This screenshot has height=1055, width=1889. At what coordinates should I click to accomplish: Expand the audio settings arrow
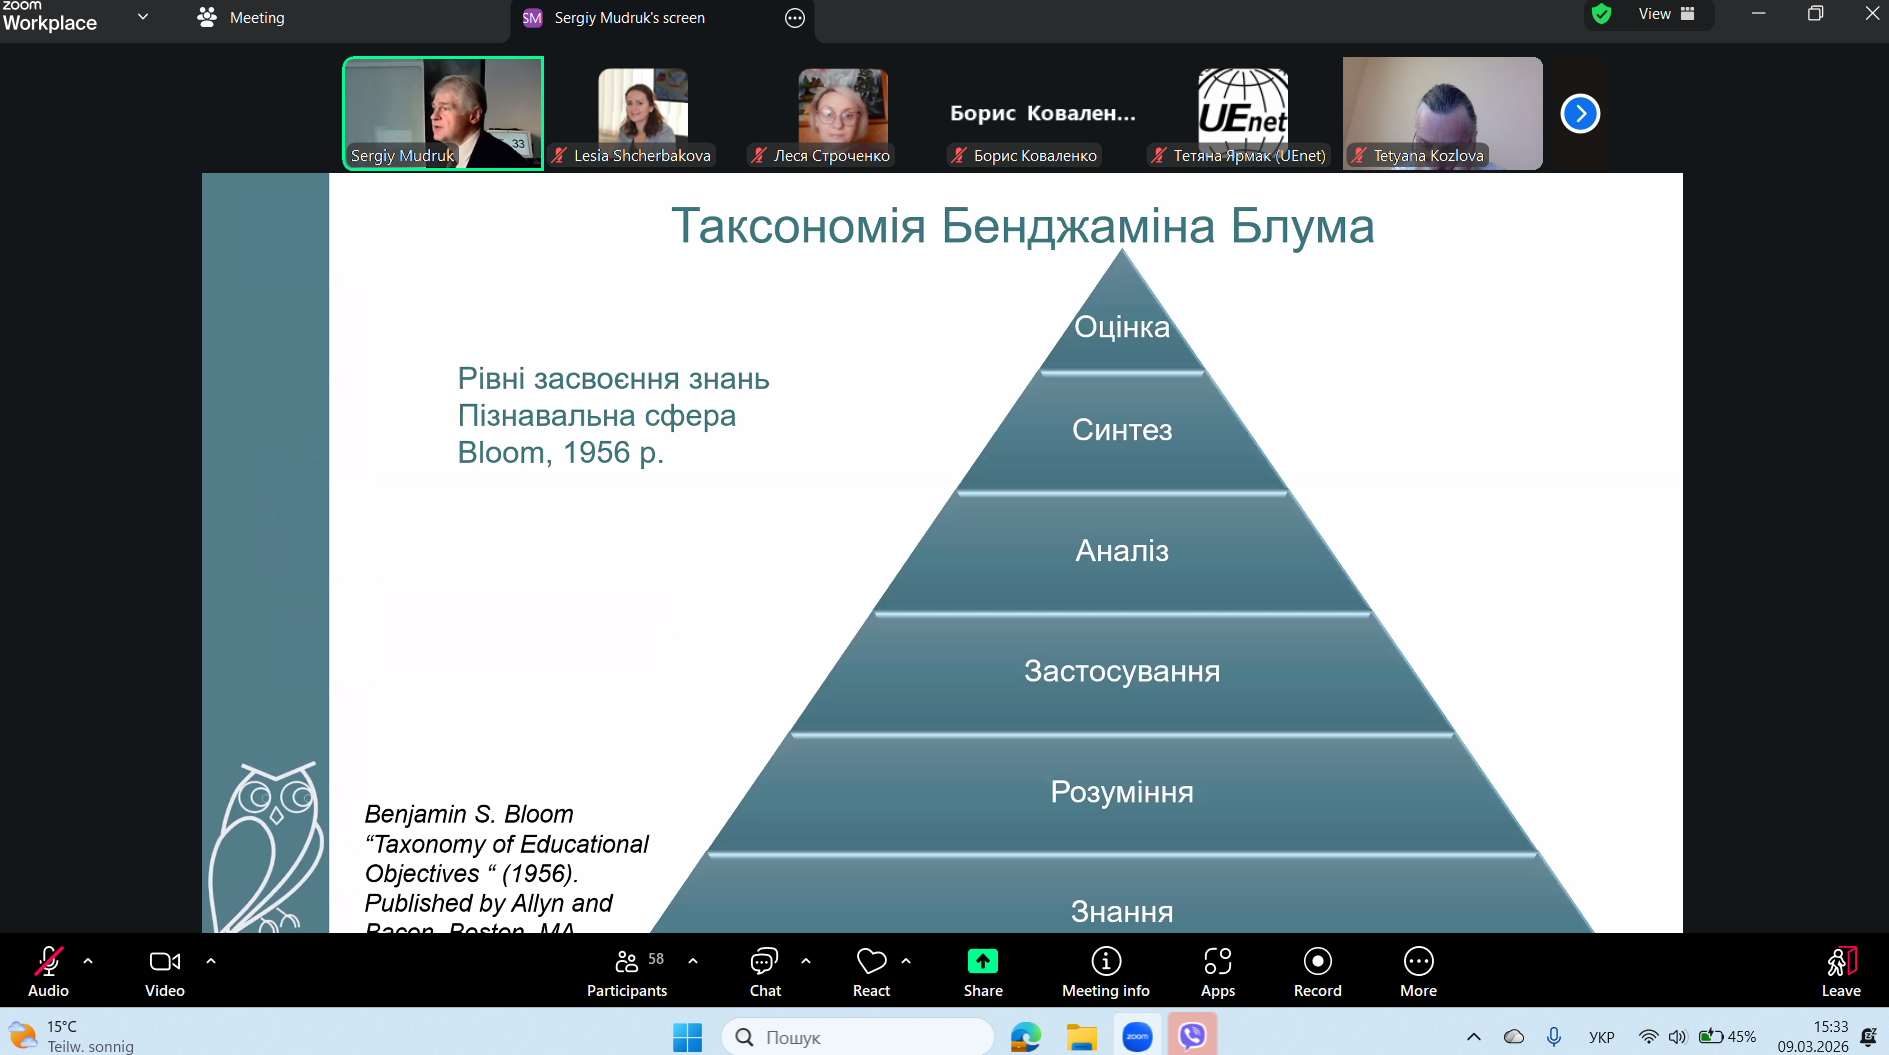88,961
